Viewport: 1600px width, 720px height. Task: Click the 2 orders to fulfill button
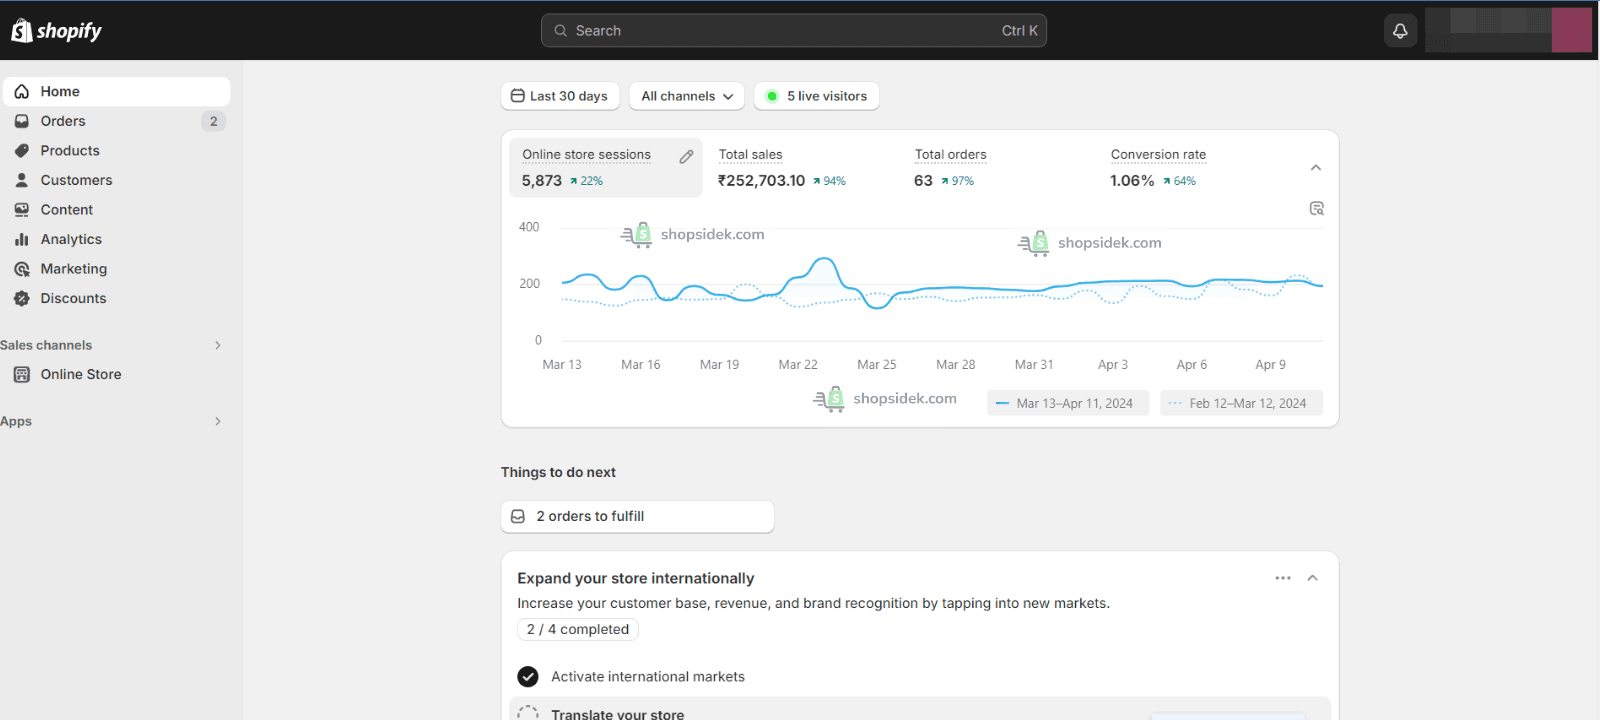coord(637,516)
